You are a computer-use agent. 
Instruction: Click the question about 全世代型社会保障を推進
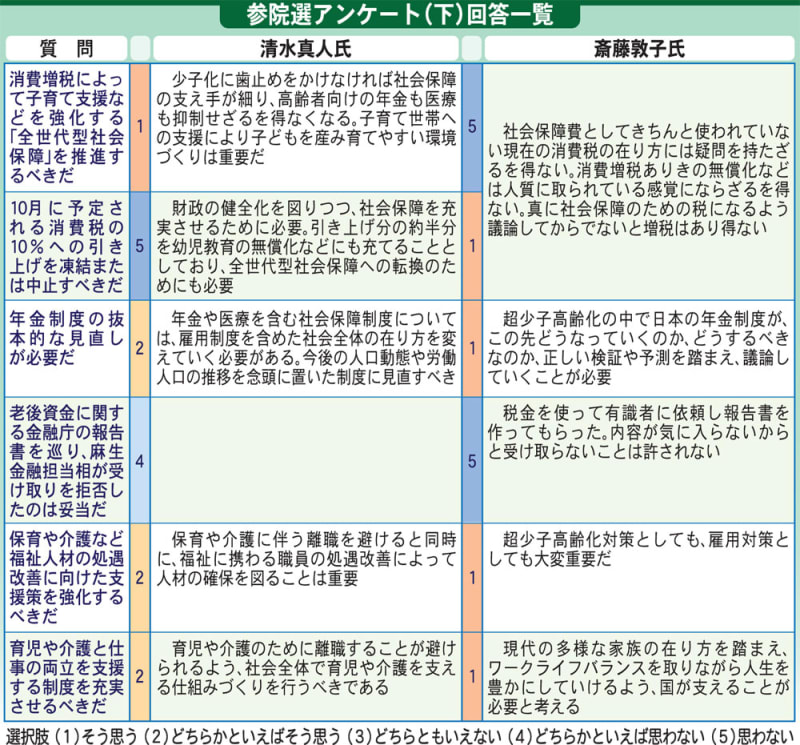click(67, 128)
